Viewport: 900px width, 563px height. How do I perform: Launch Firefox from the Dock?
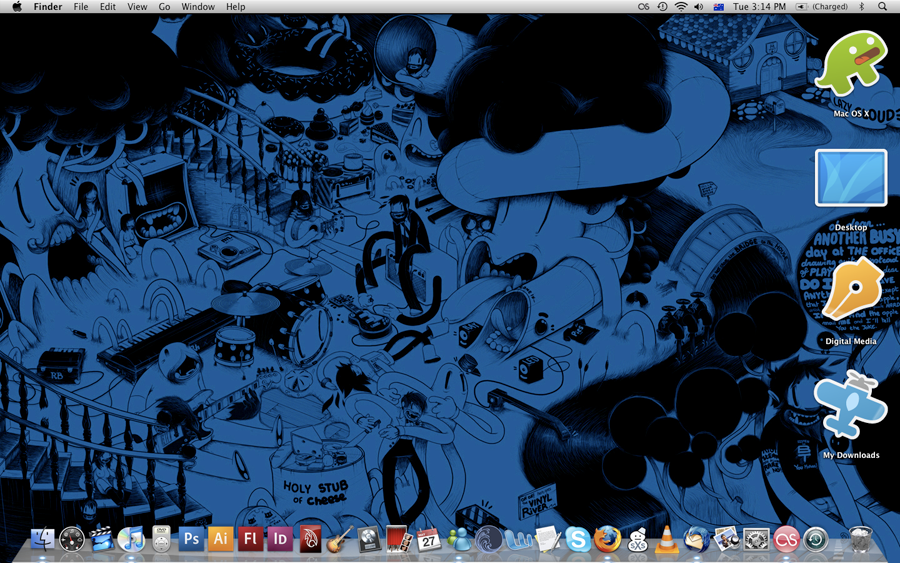[607, 539]
